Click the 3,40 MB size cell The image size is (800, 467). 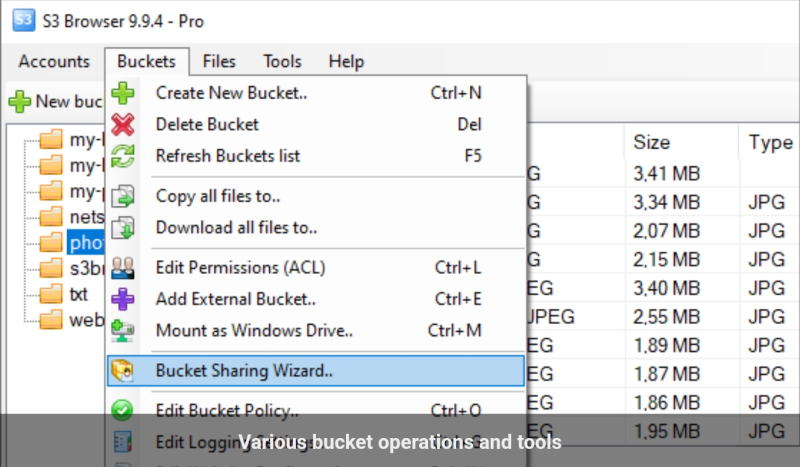(x=666, y=288)
